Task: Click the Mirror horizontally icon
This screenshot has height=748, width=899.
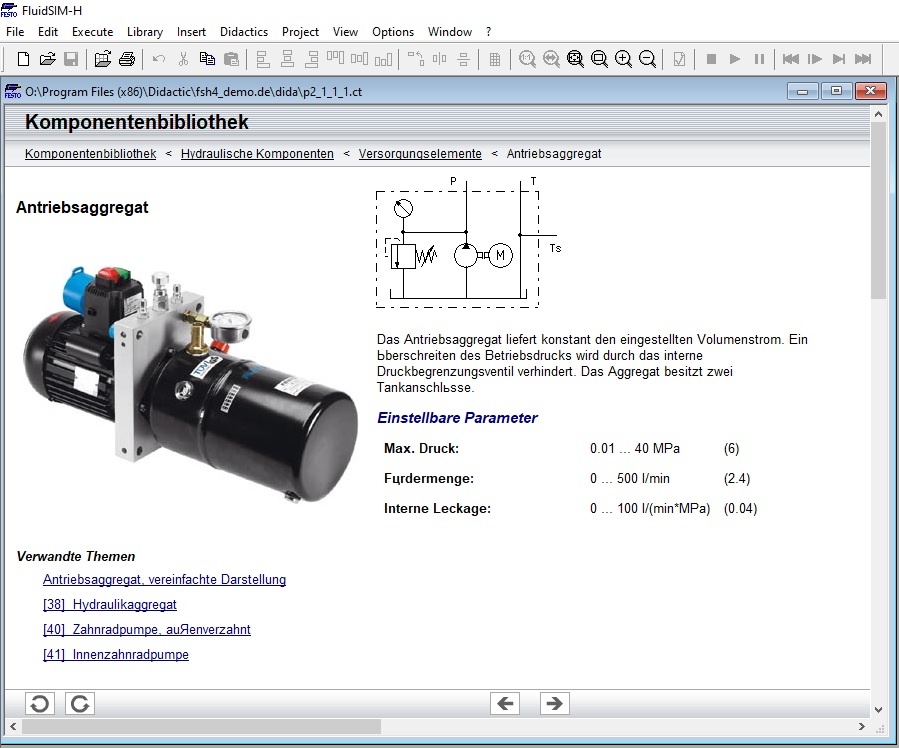Action: coord(440,59)
